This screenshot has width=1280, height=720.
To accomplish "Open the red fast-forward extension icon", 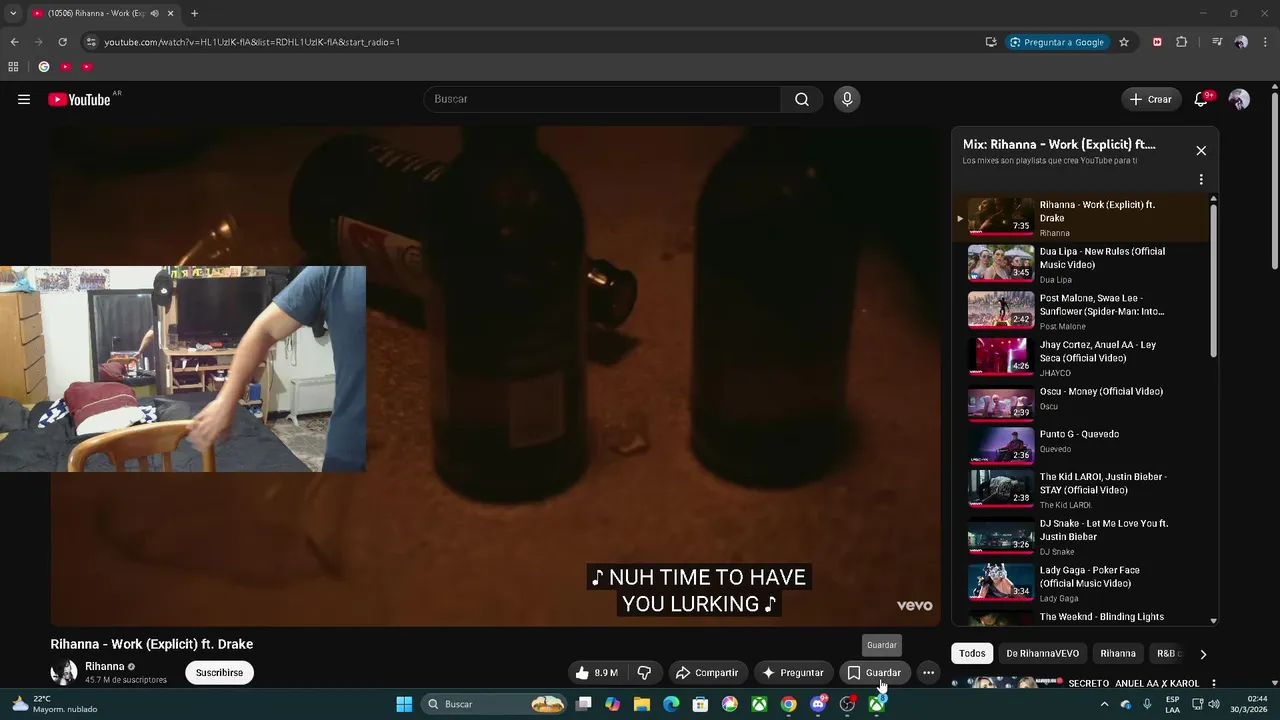I will pyautogui.click(x=1157, y=42).
